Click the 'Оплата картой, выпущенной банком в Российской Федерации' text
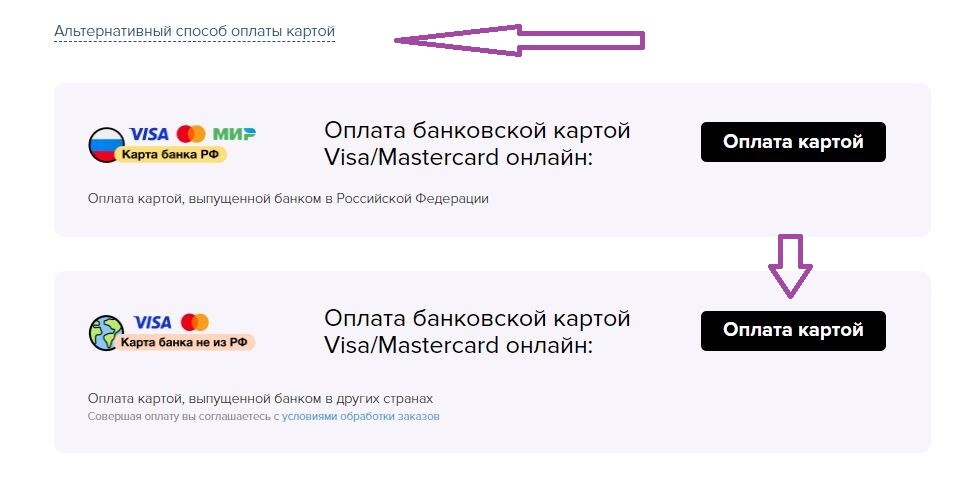977x496 pixels. coord(288,199)
